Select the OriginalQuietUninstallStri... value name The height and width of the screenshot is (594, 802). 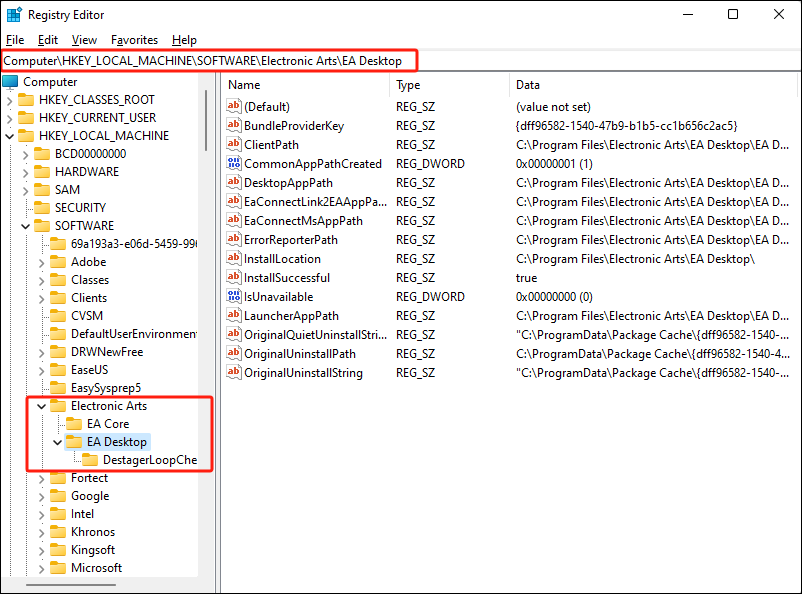[x=315, y=335]
